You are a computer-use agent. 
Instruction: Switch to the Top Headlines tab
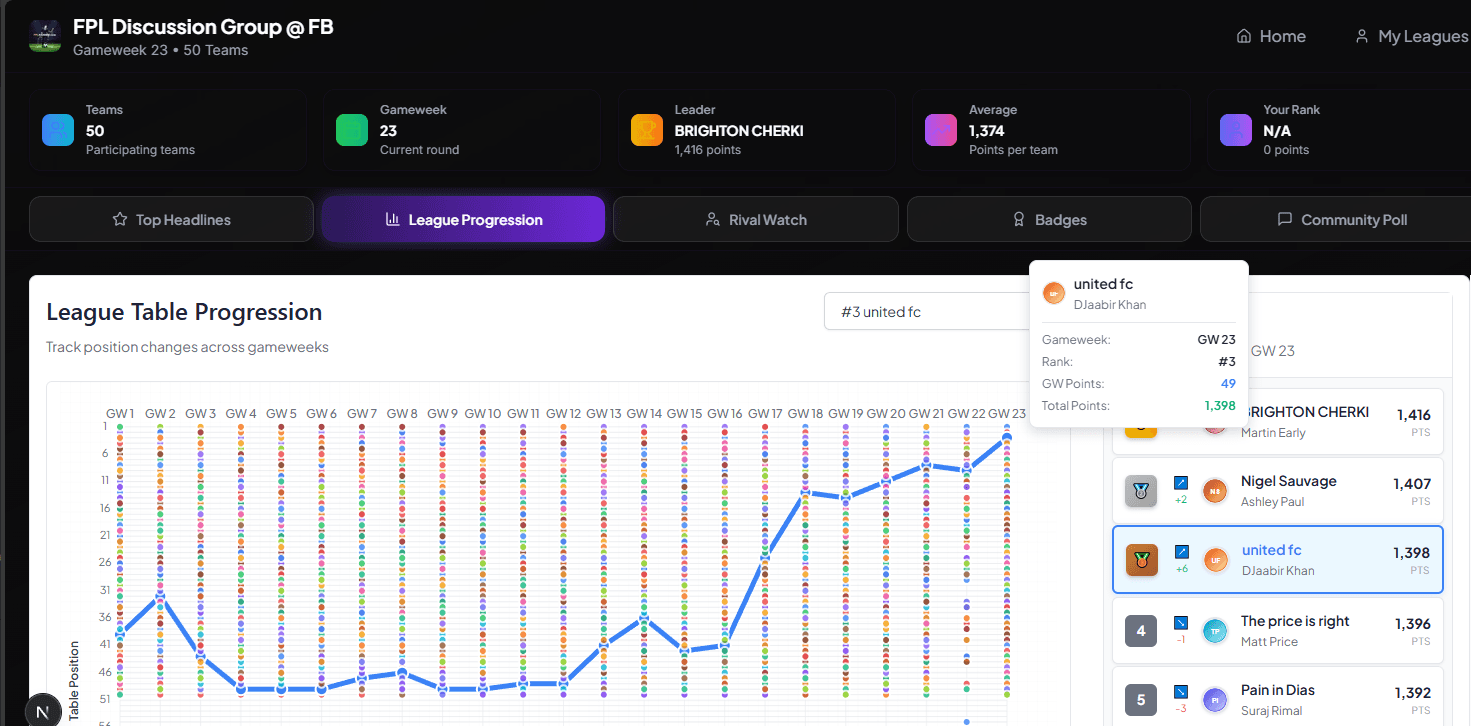(171, 219)
